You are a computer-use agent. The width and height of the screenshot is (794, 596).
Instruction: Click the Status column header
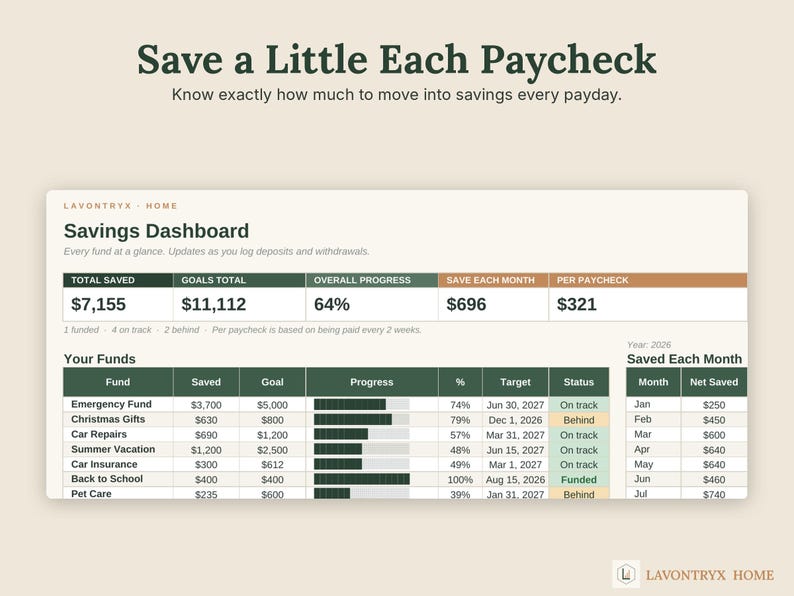(579, 382)
